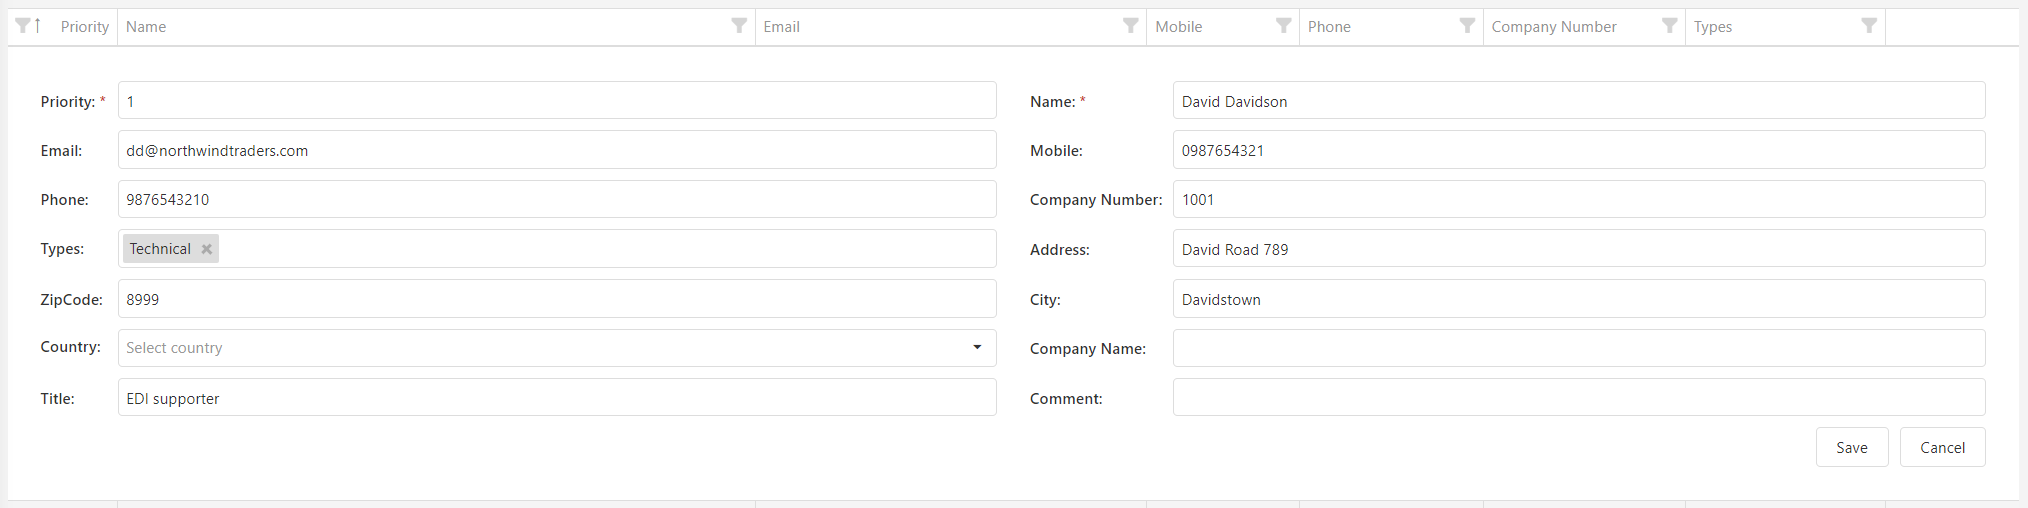Viewport: 2028px width, 508px height.
Task: Sort by the Name column header
Action: tap(146, 27)
